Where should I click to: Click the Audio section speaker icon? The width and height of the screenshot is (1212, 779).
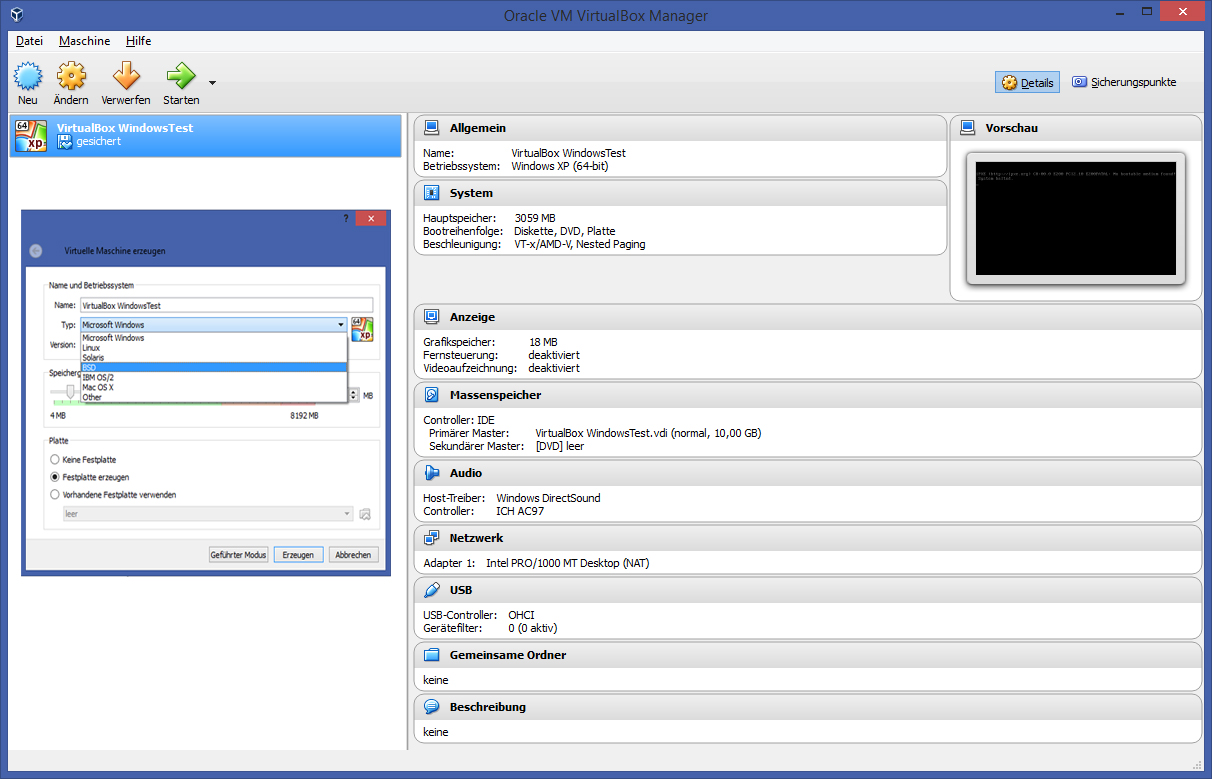click(x=431, y=473)
